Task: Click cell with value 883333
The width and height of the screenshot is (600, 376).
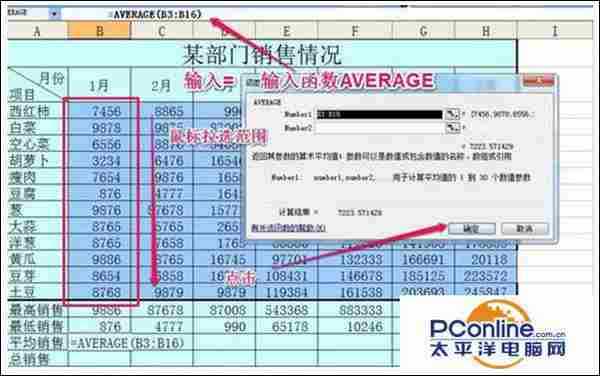Action: 355,310
